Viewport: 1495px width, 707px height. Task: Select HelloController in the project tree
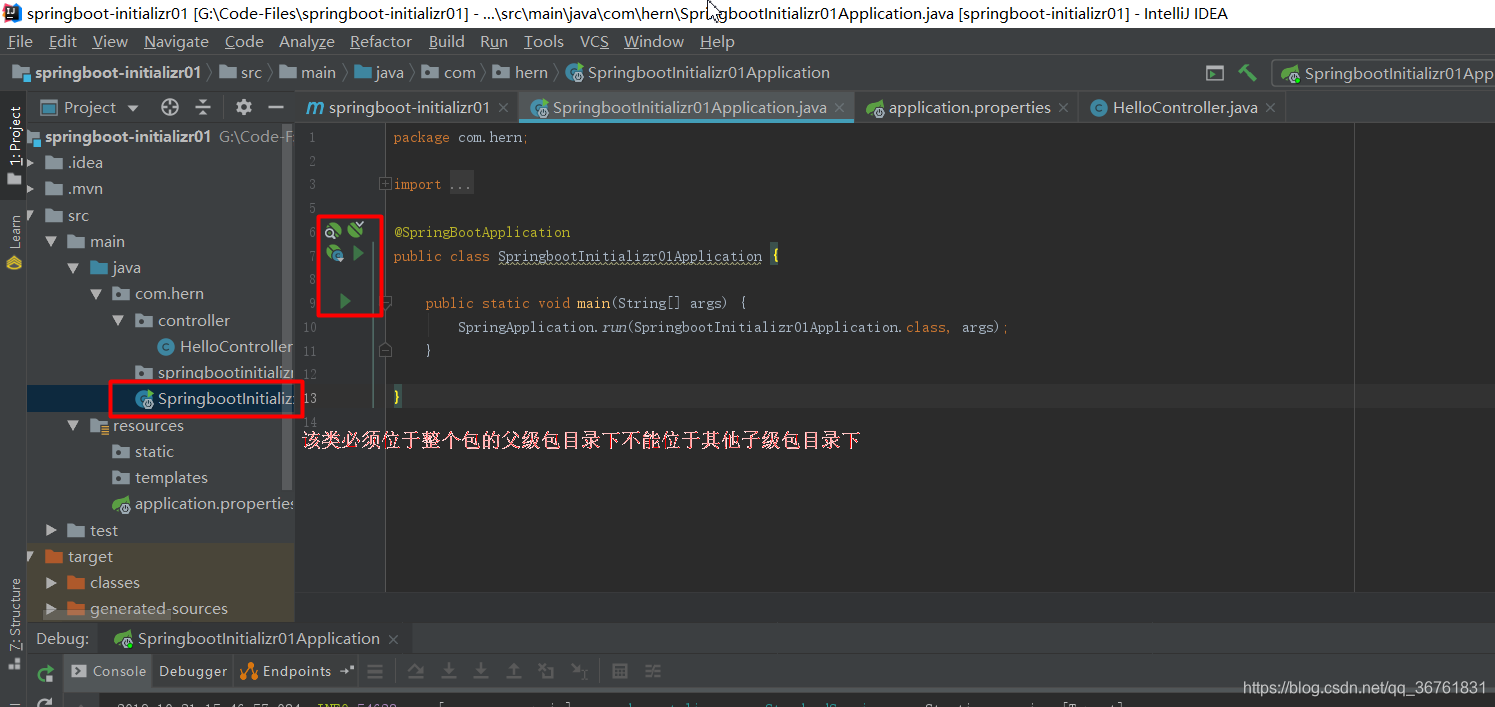coord(225,347)
